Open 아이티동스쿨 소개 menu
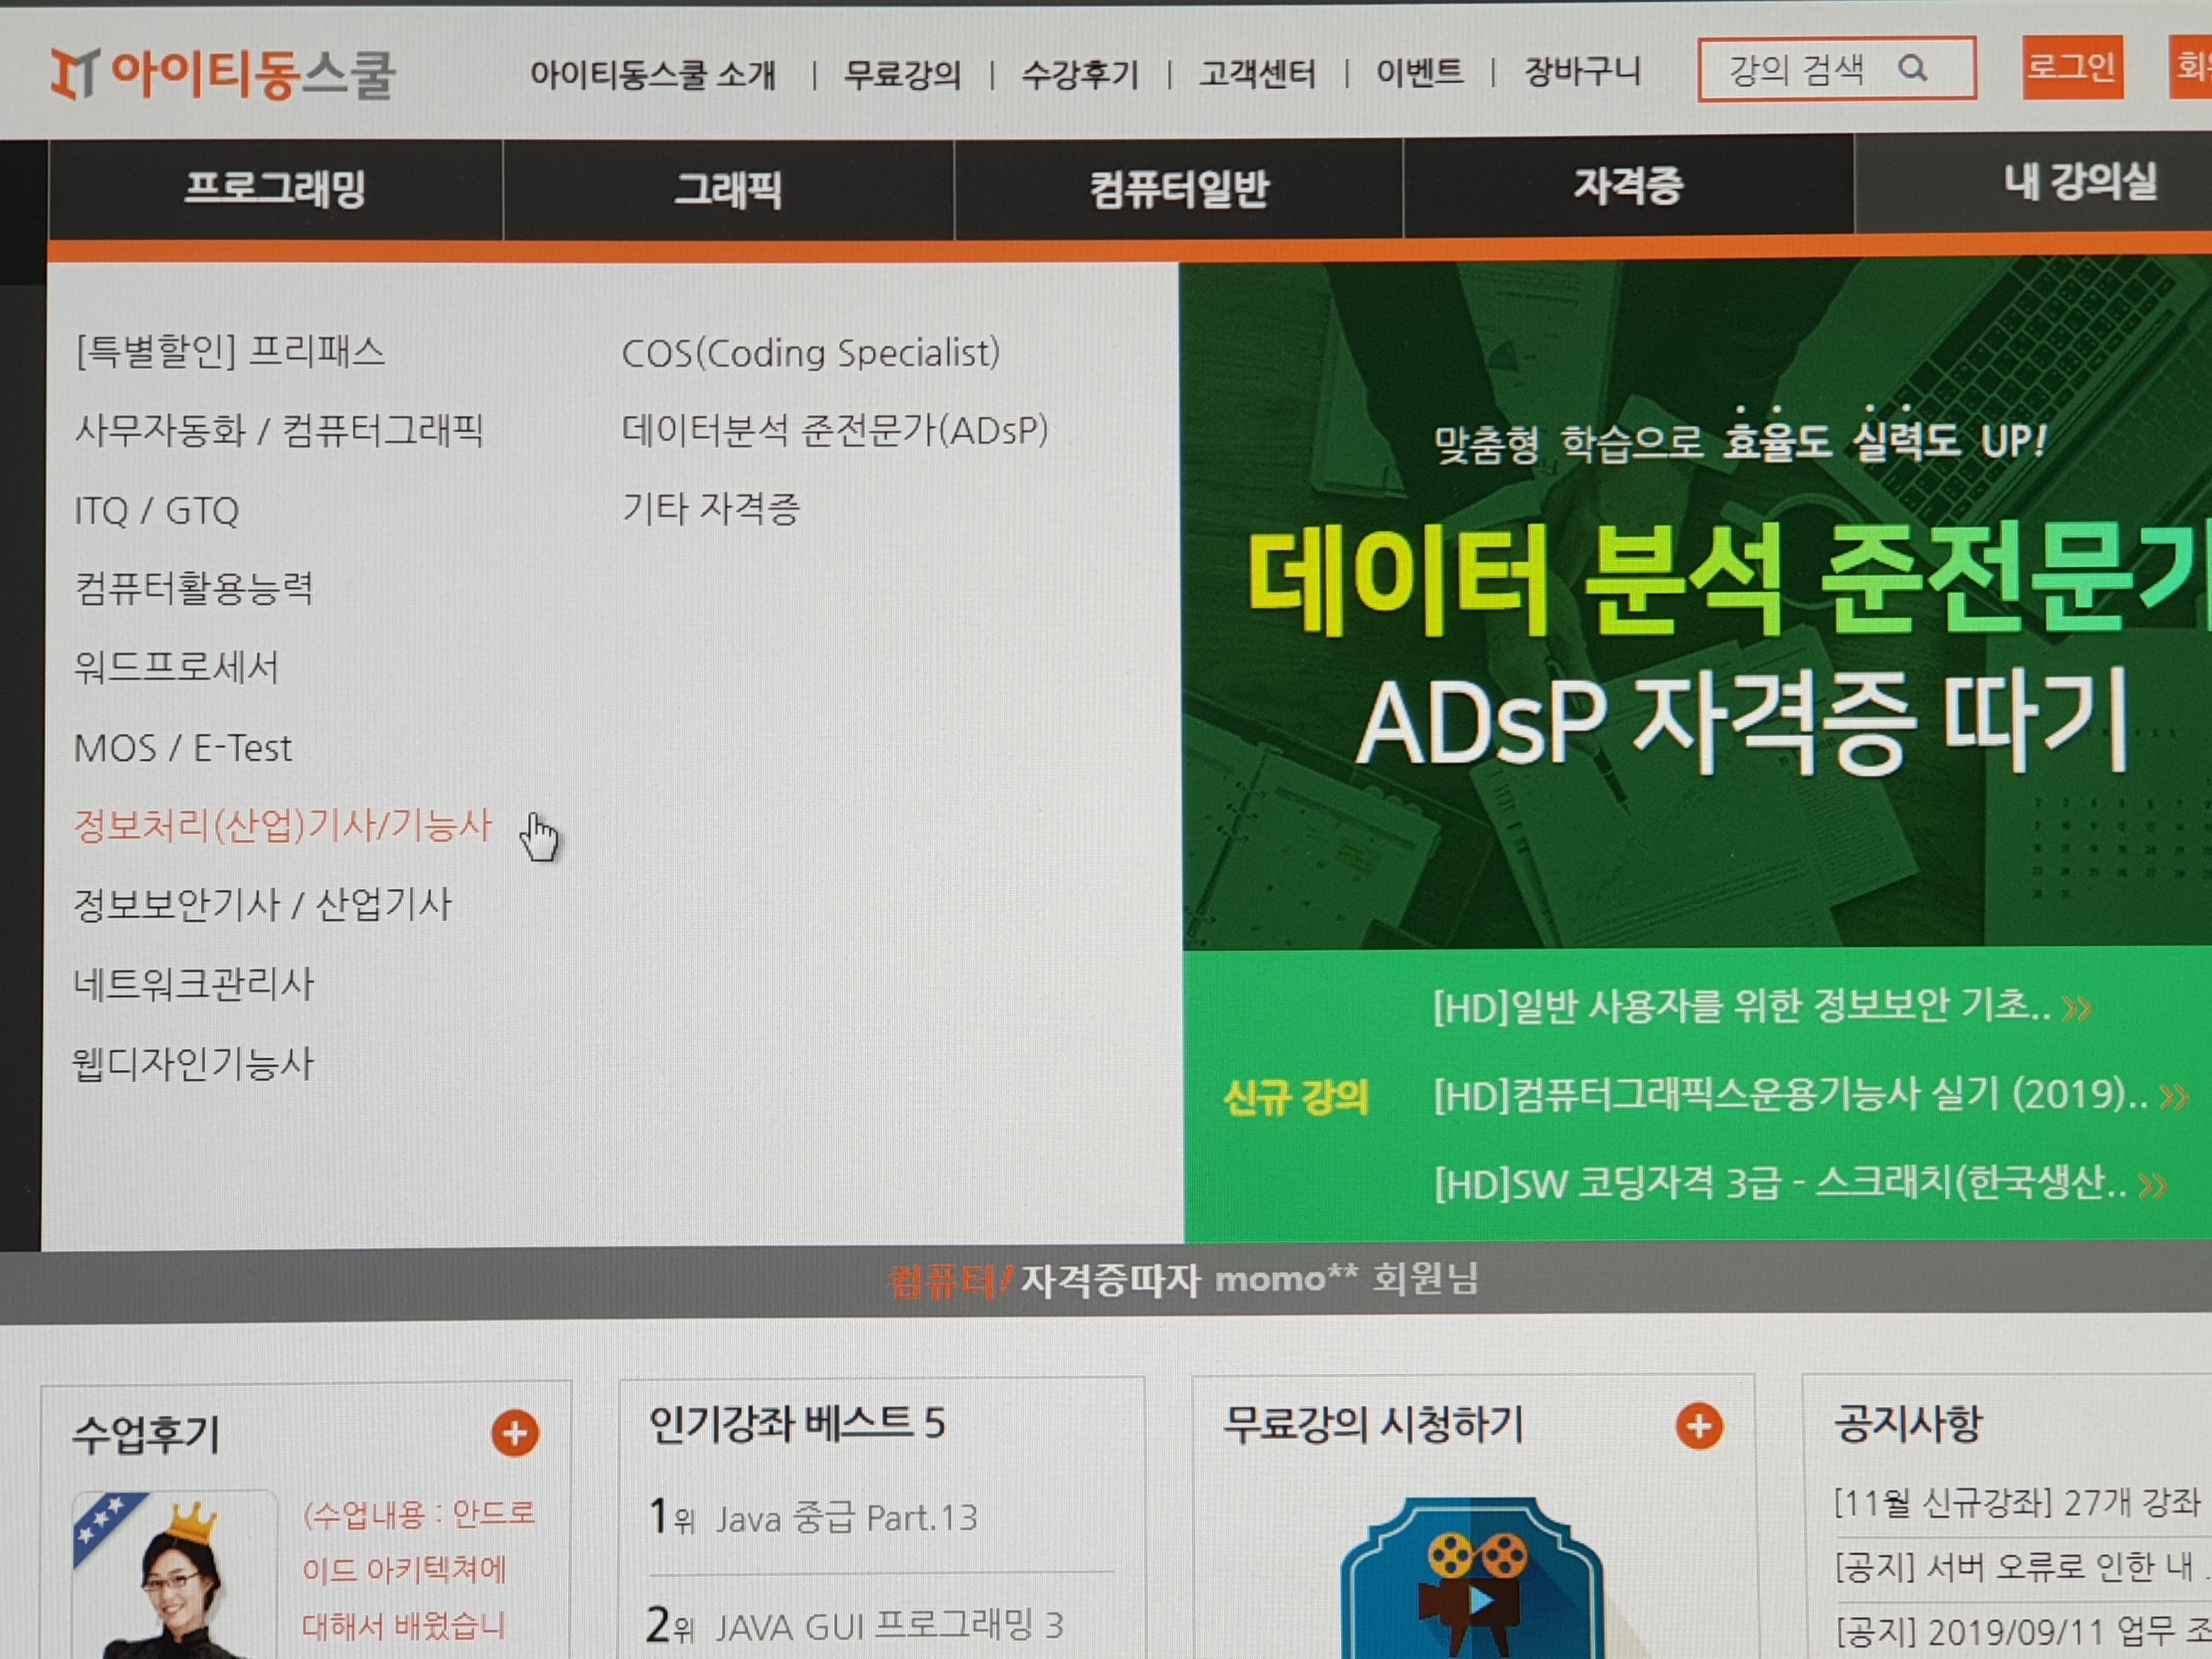This screenshot has width=2212, height=1659. pos(653,74)
